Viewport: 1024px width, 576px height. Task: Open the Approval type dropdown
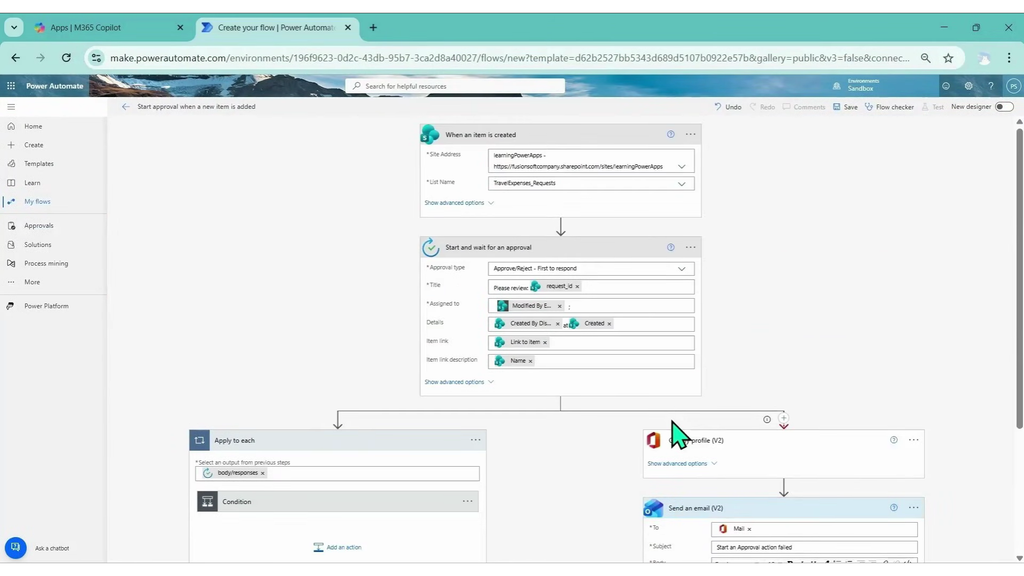(681, 268)
